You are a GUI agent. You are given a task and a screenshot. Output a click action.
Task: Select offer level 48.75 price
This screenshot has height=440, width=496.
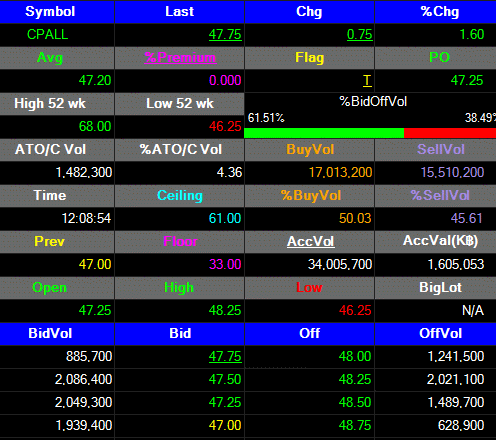click(x=355, y=425)
